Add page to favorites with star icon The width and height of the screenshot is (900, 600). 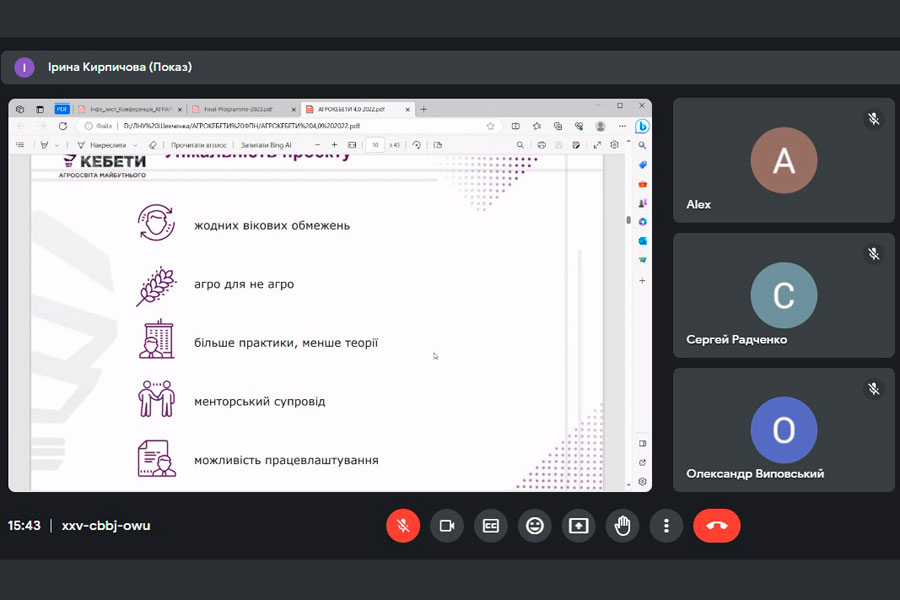tap(490, 126)
